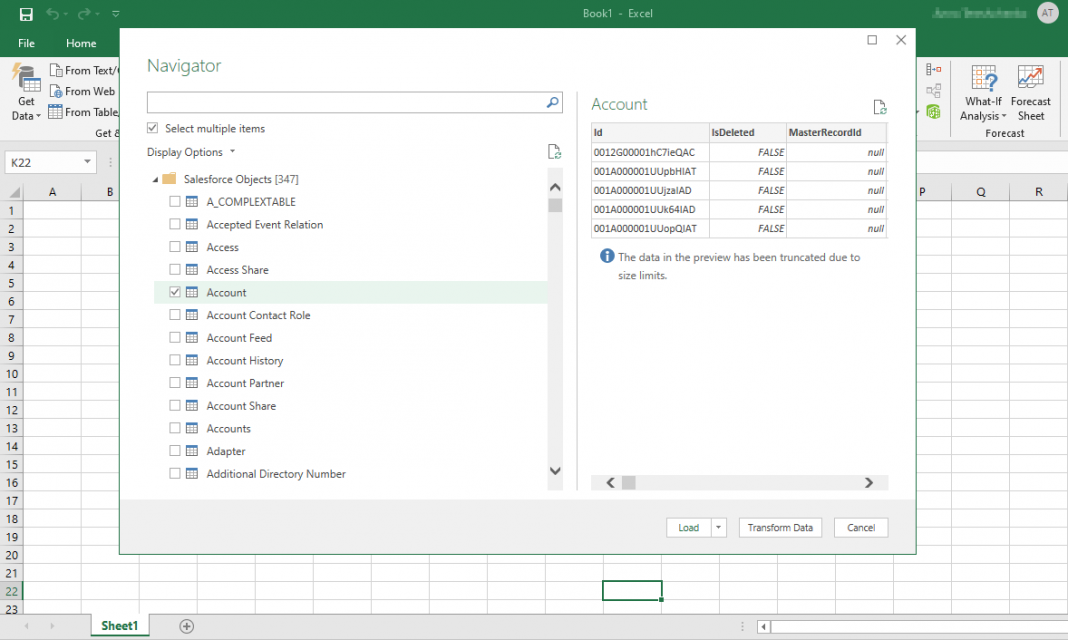The width and height of the screenshot is (1068, 640).
Task: Import data using From Web
Action: [82, 91]
